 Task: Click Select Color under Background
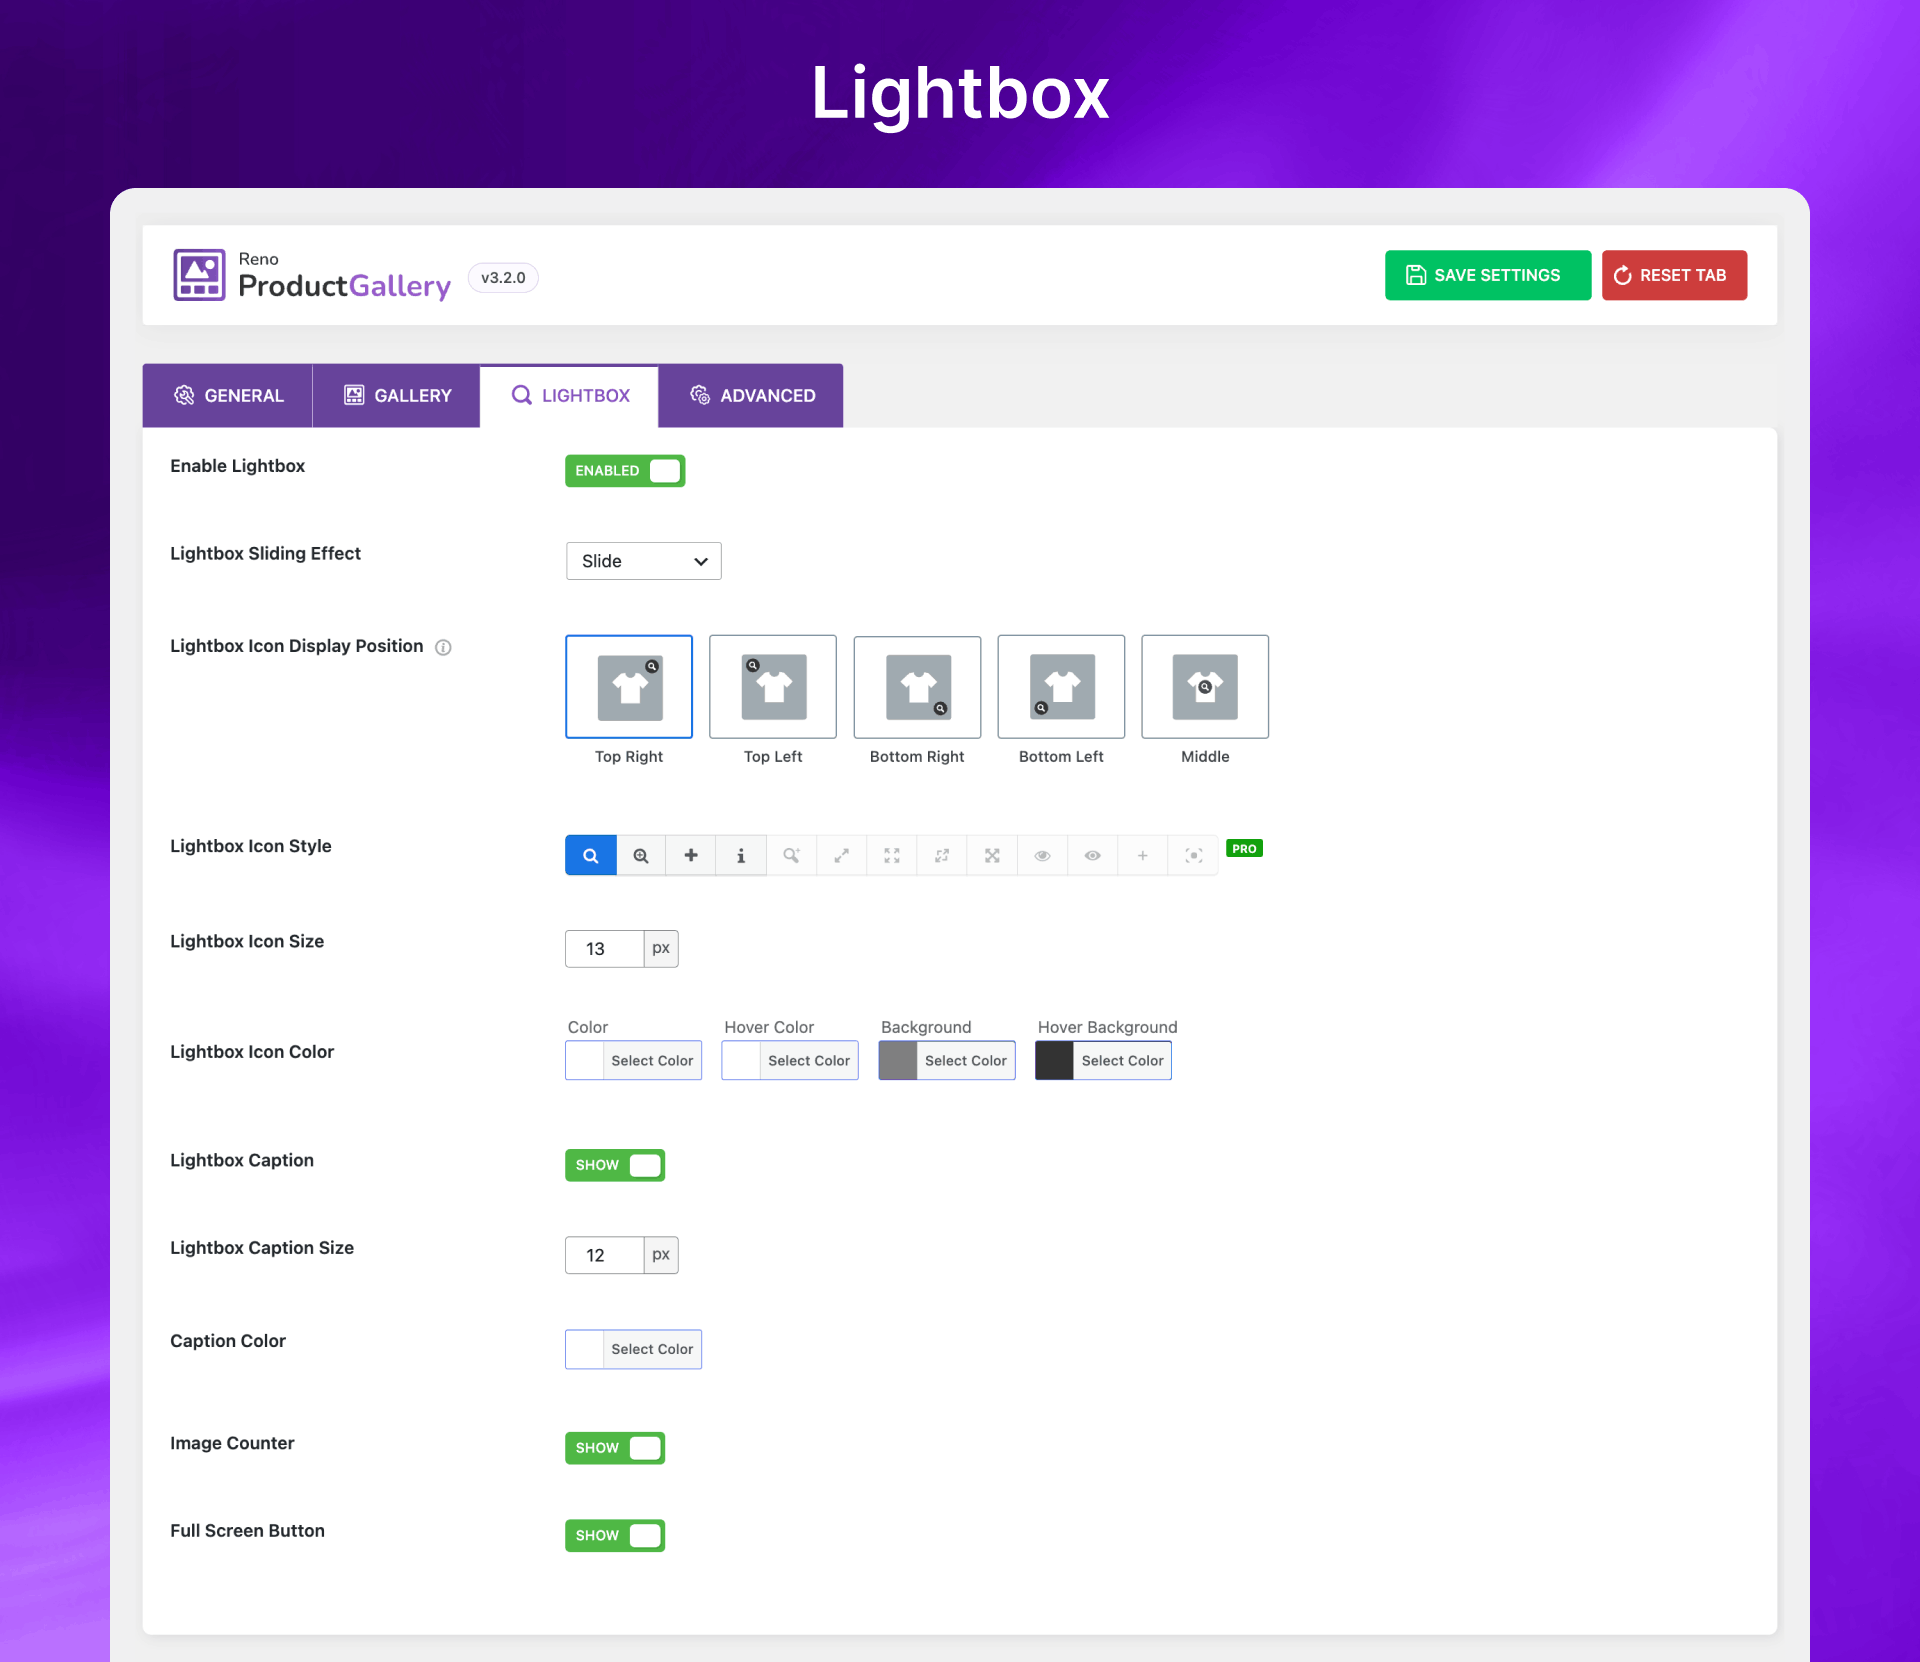coord(966,1061)
